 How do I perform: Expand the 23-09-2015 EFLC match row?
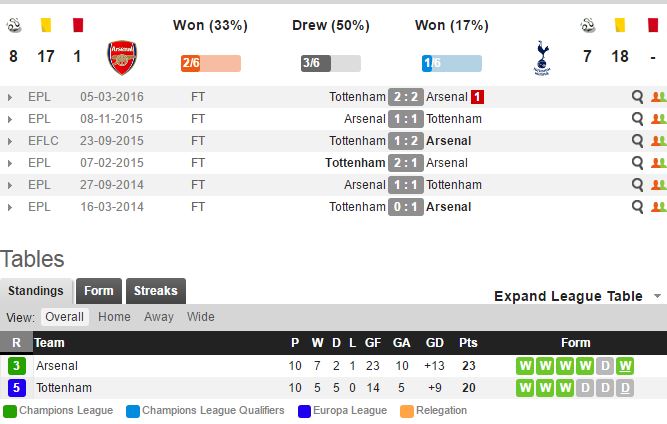coord(10,141)
